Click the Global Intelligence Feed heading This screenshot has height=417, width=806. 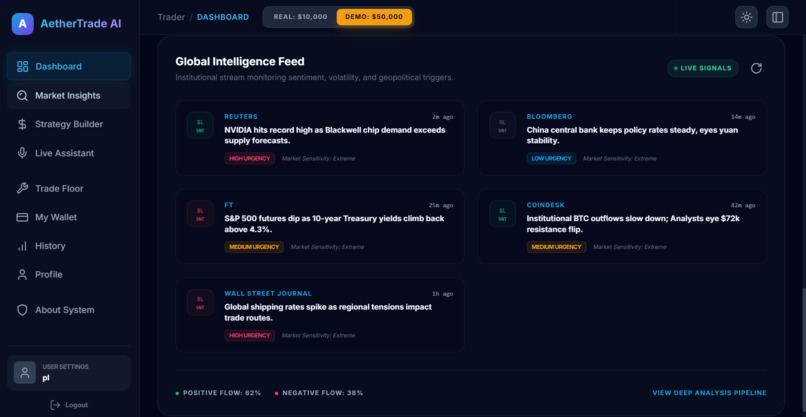click(x=240, y=62)
